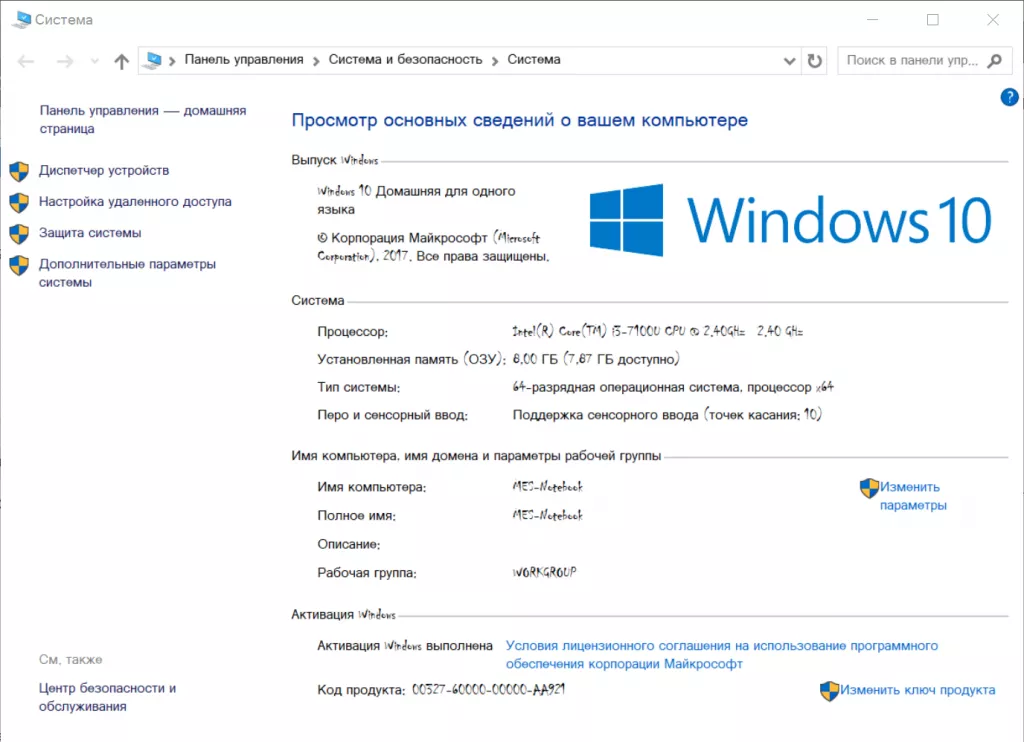
Task: Open Диспетчер устройств link
Action: [x=104, y=170]
